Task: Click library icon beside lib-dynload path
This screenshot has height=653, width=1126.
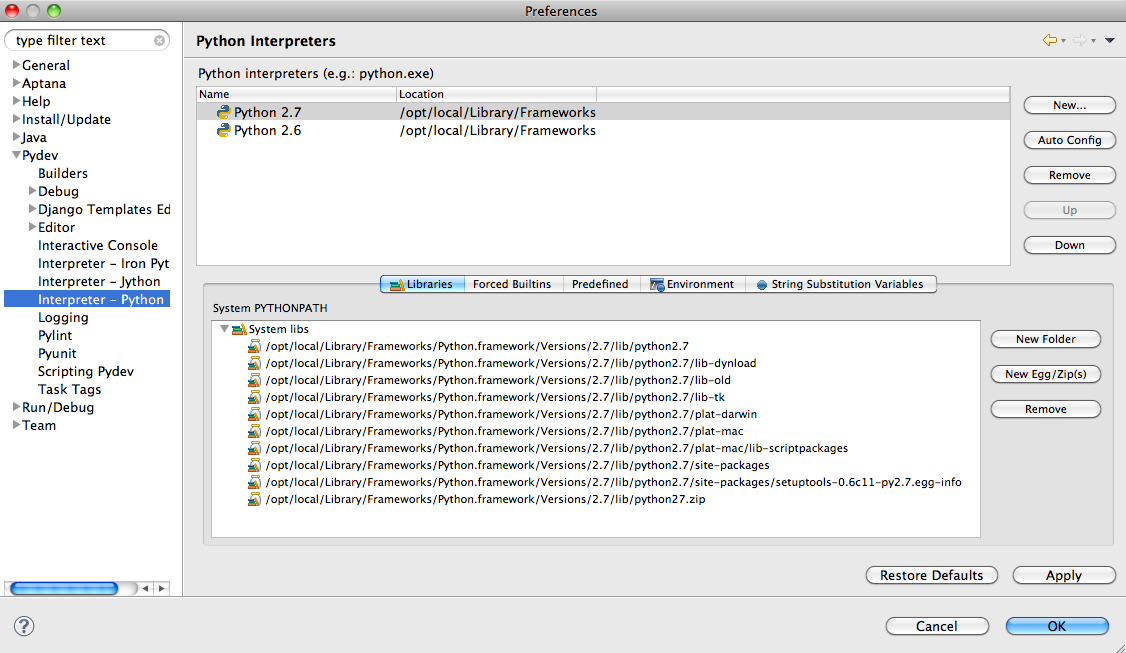Action: click(x=254, y=363)
